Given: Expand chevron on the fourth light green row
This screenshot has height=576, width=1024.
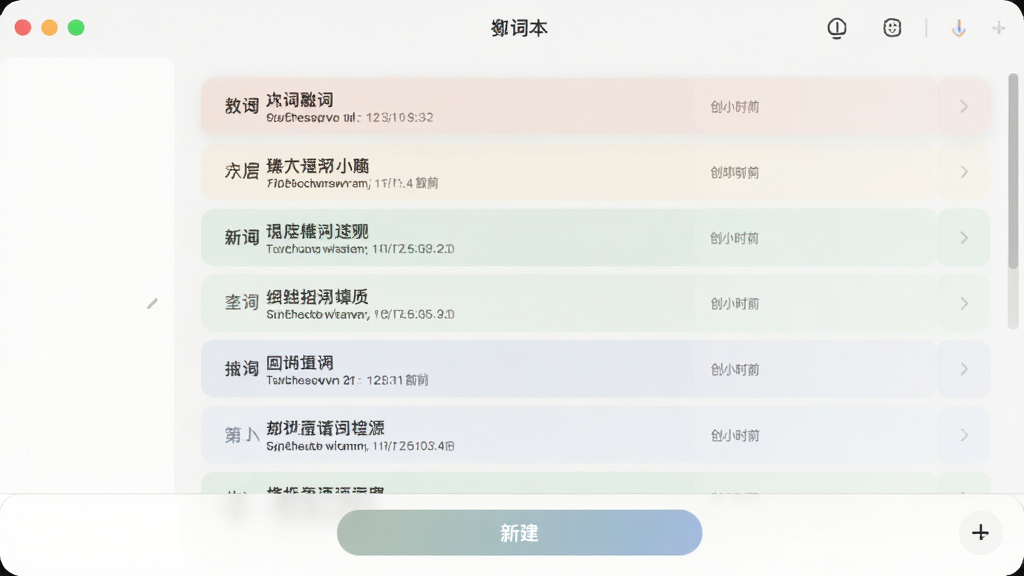Looking at the screenshot, I should 964,304.
